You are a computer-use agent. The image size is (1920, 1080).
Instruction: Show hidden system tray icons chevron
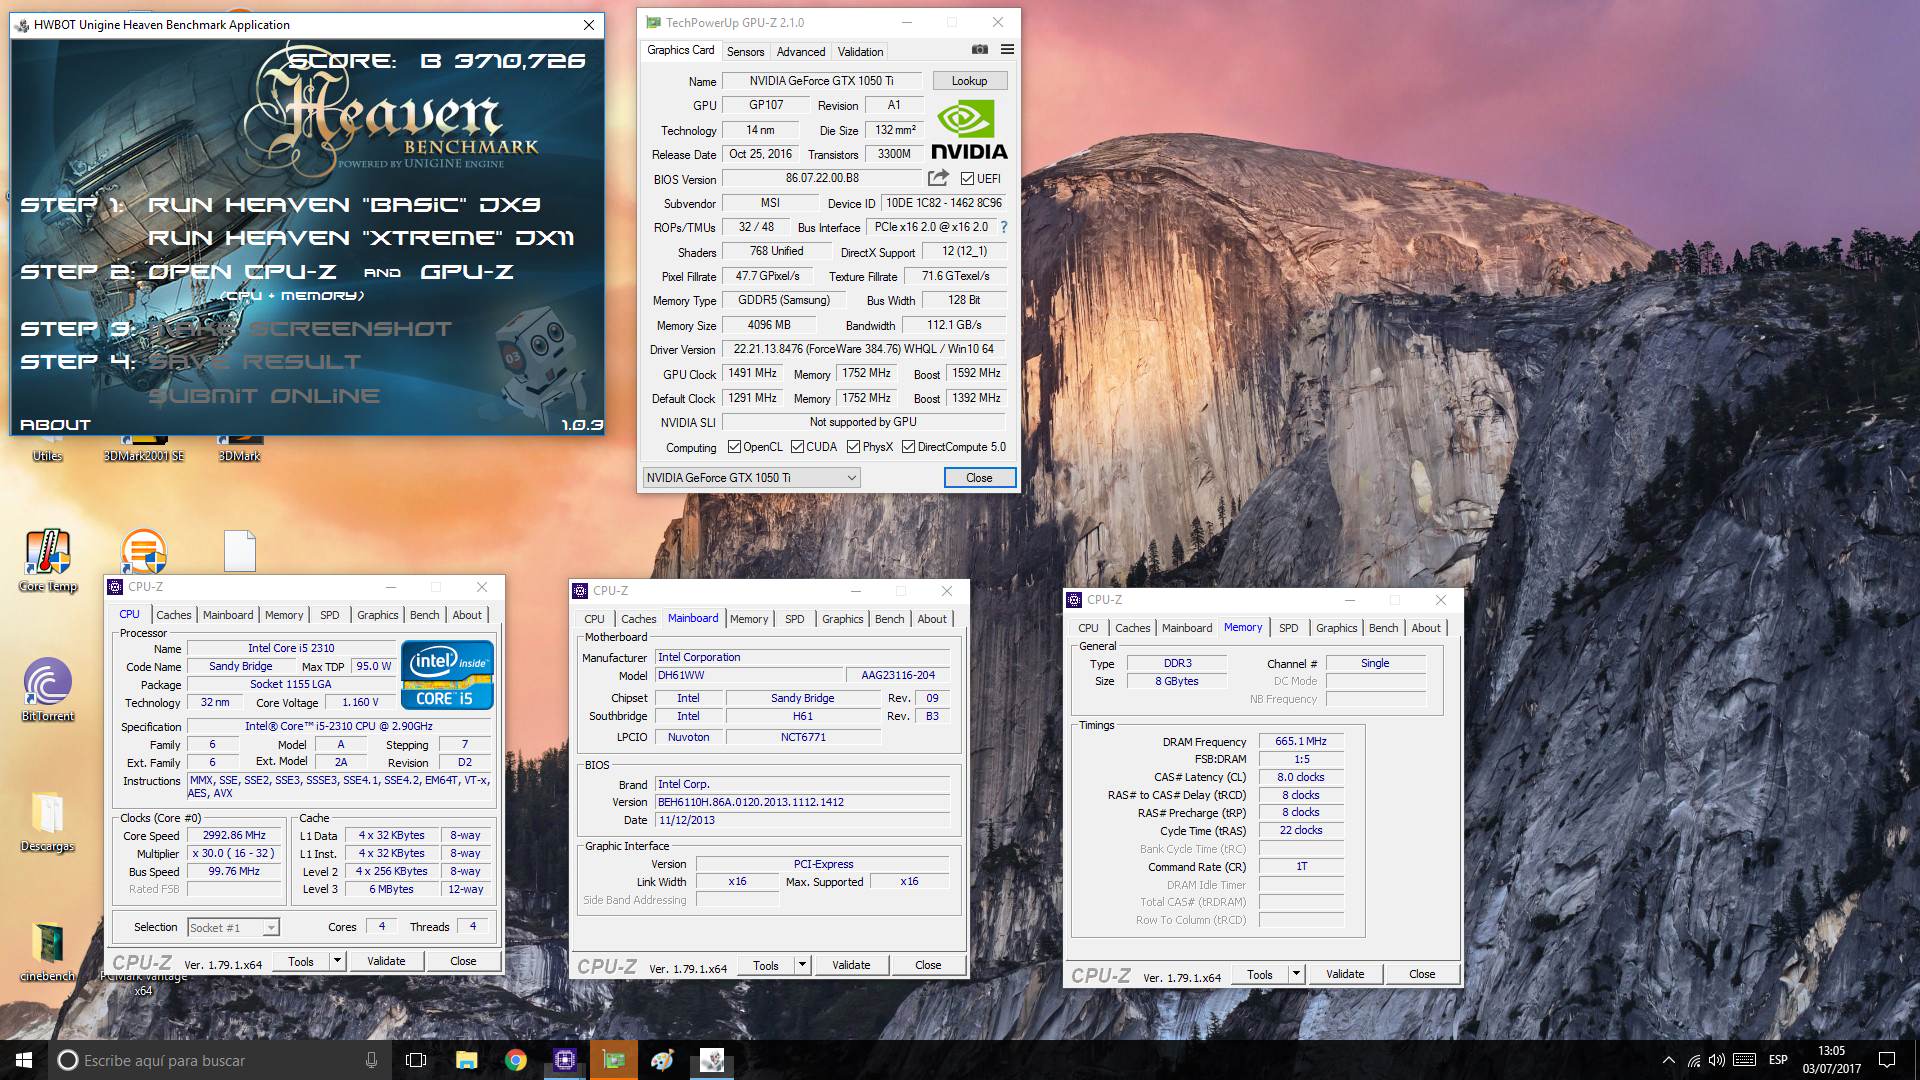tap(1668, 1060)
